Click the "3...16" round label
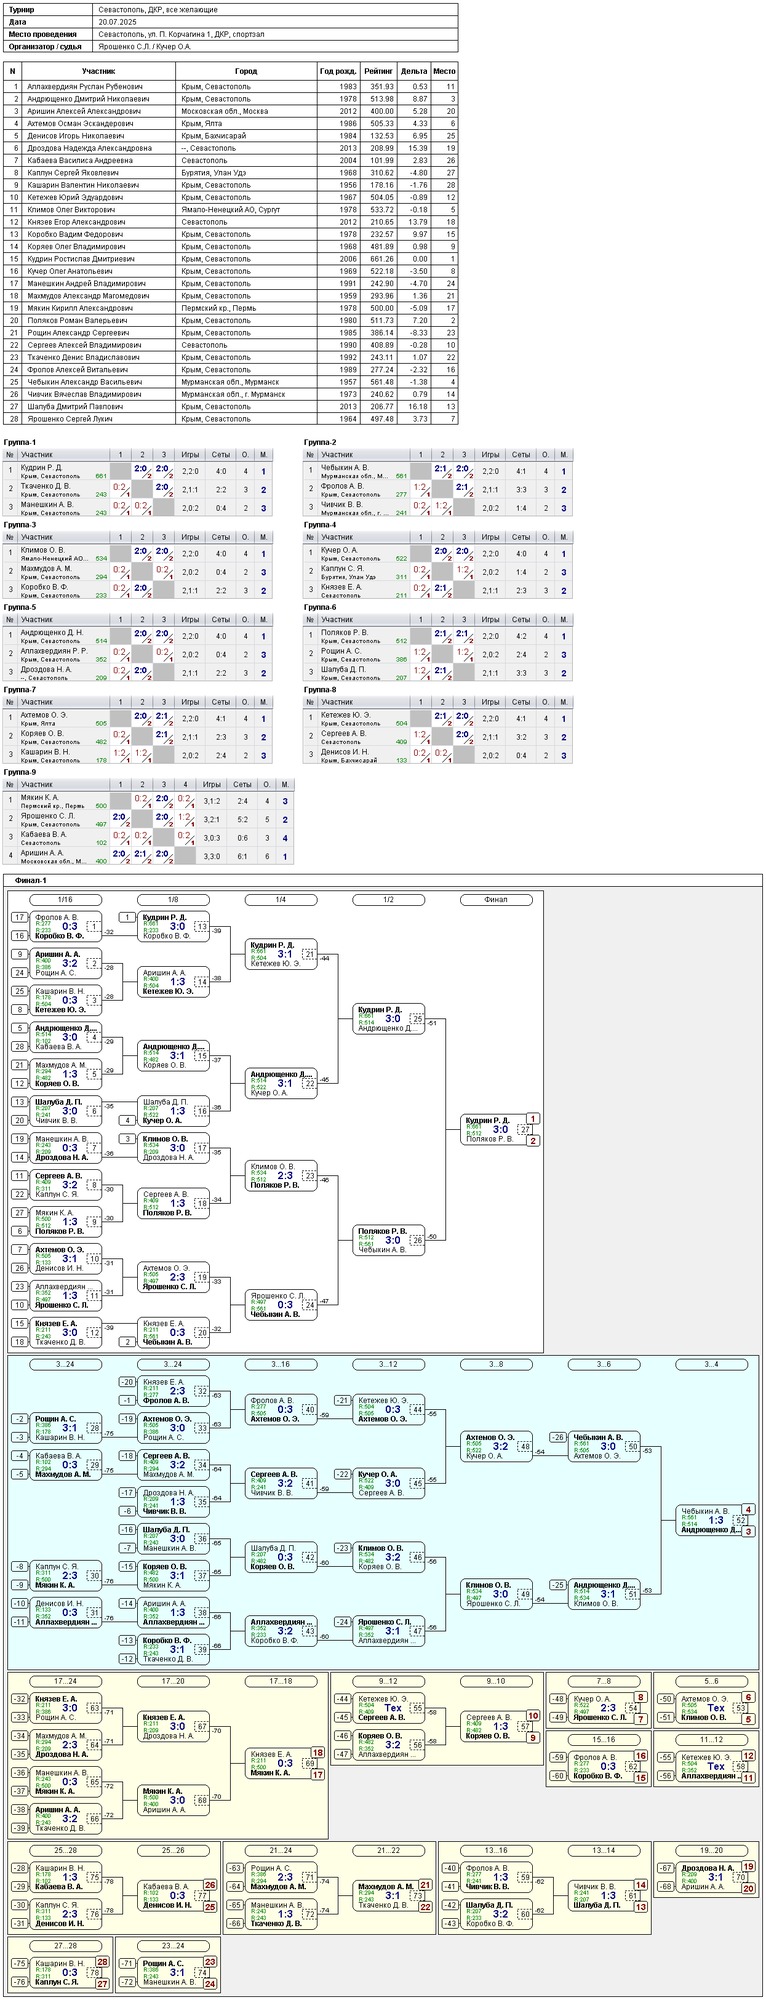This screenshot has width=766, height=2000. pyautogui.click(x=281, y=1365)
